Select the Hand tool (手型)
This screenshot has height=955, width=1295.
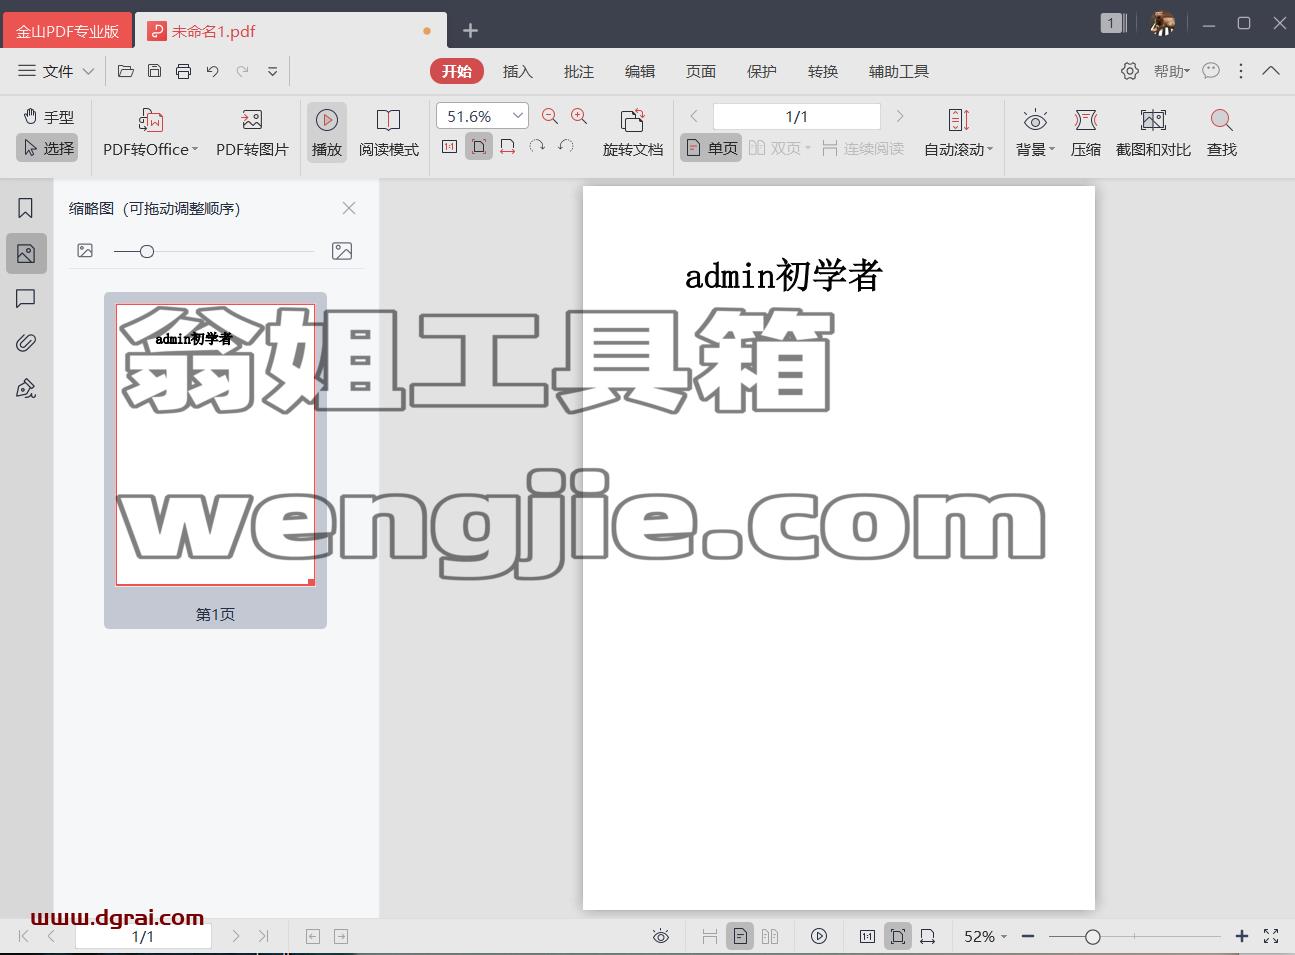pyautogui.click(x=48, y=117)
